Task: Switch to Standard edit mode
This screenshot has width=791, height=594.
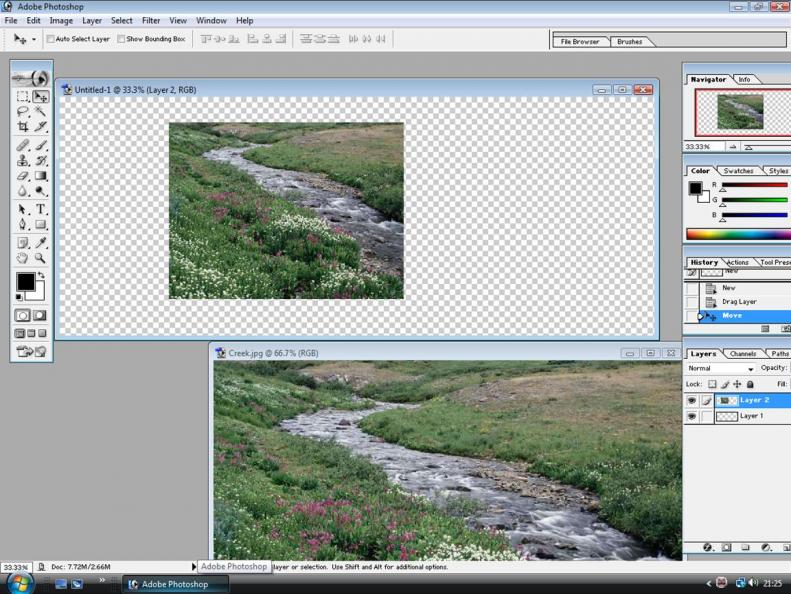Action: pyautogui.click(x=23, y=315)
